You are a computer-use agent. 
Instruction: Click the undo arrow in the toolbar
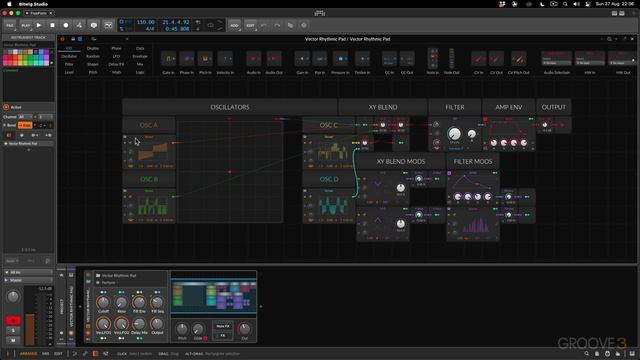tap(264, 25)
